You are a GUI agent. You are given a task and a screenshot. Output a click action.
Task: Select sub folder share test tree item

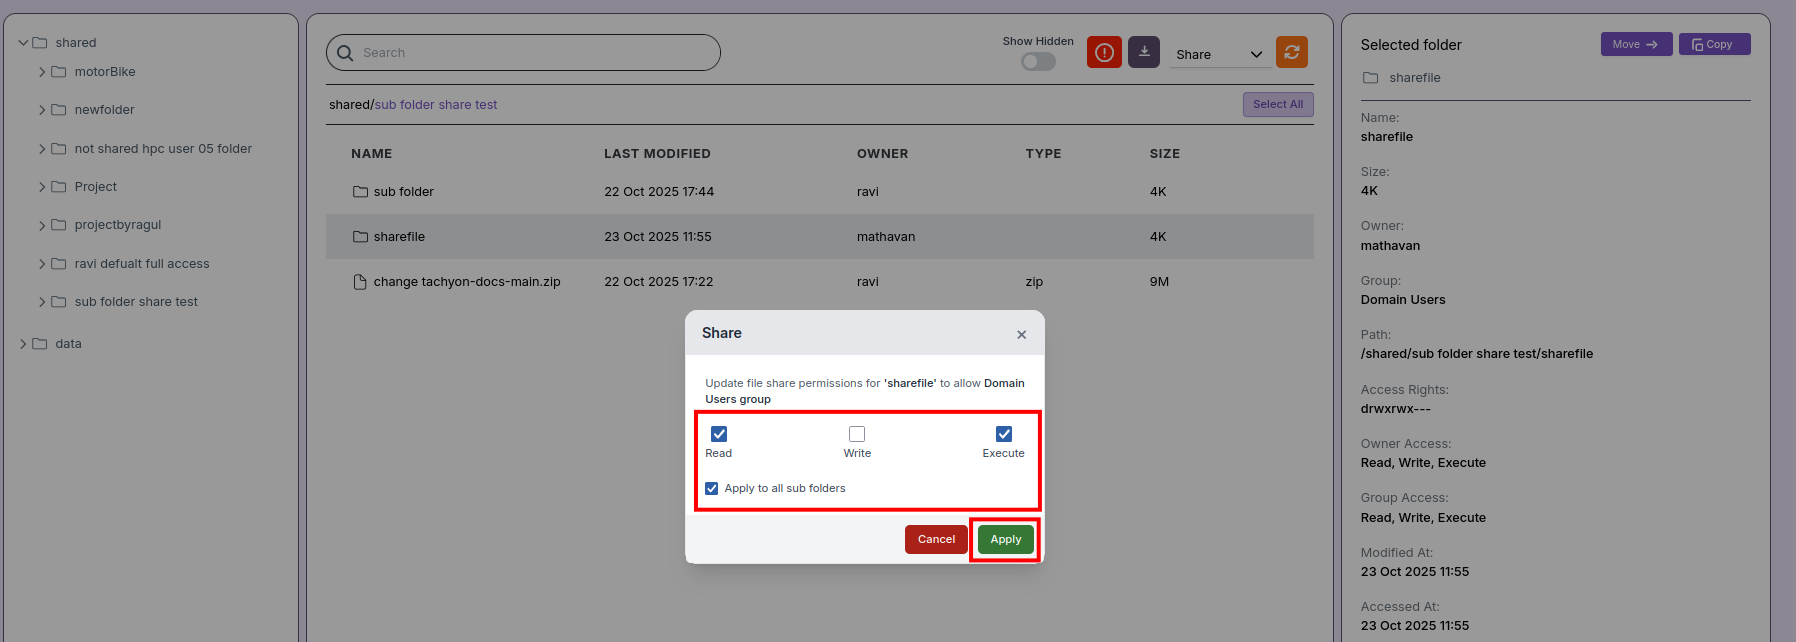click(x=136, y=302)
